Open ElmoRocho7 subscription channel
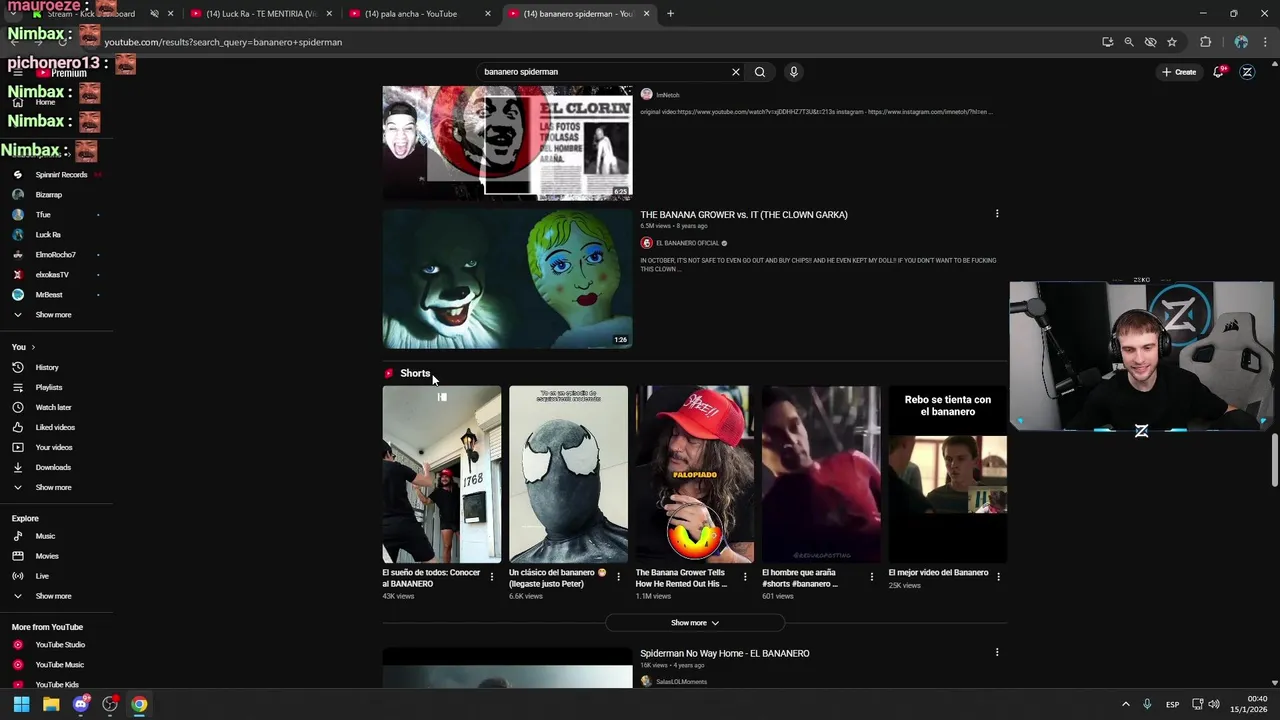The height and width of the screenshot is (720, 1280). click(55, 255)
